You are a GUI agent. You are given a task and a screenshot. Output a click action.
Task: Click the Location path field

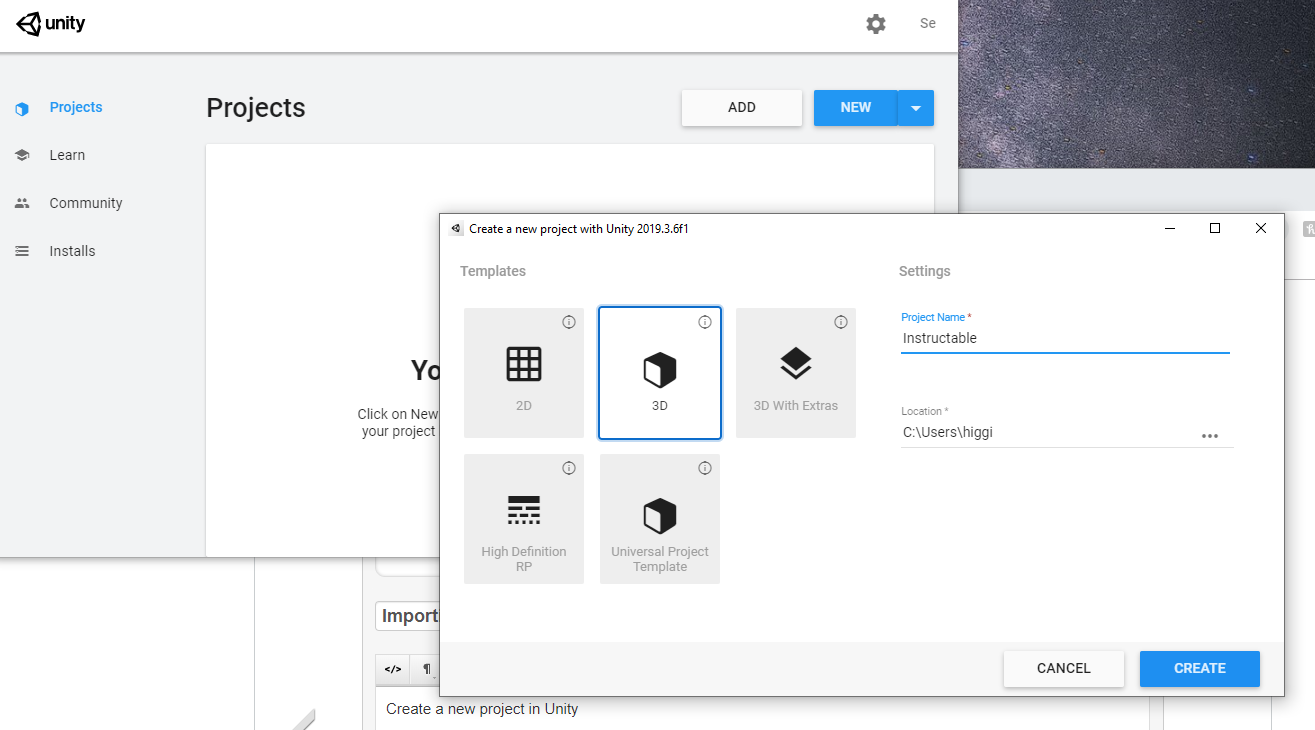(1048, 433)
